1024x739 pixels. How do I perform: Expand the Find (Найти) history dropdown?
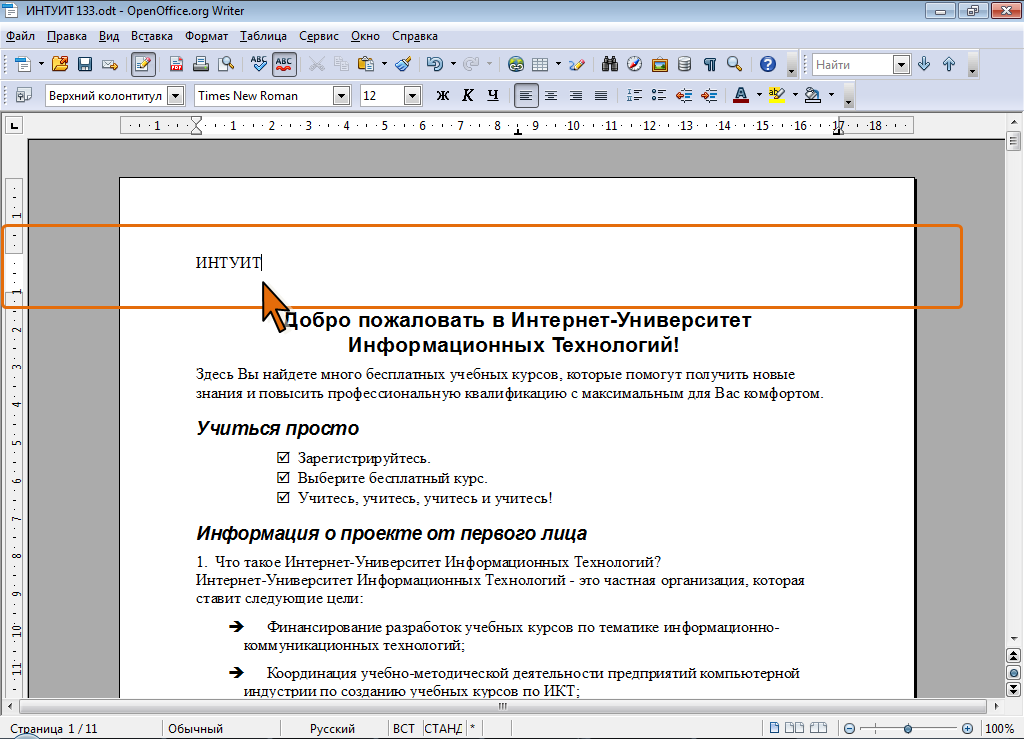(901, 65)
